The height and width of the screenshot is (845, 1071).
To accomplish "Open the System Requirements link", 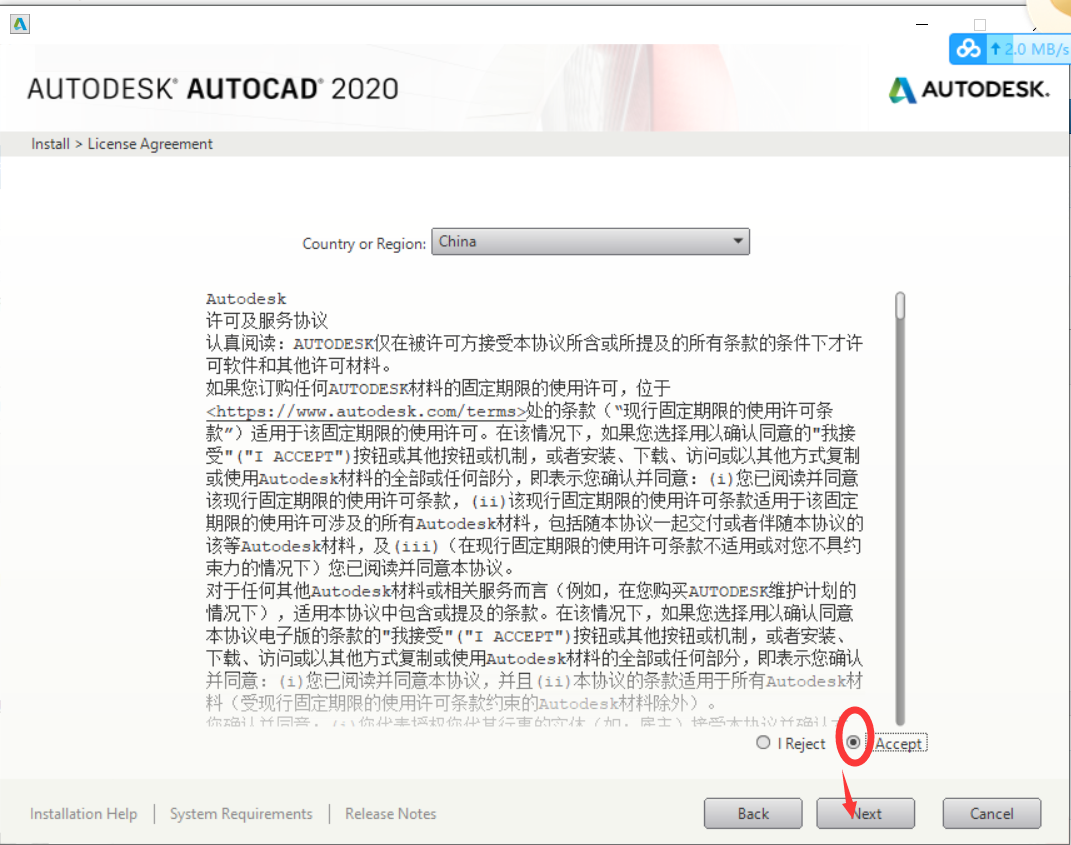I will (241, 814).
